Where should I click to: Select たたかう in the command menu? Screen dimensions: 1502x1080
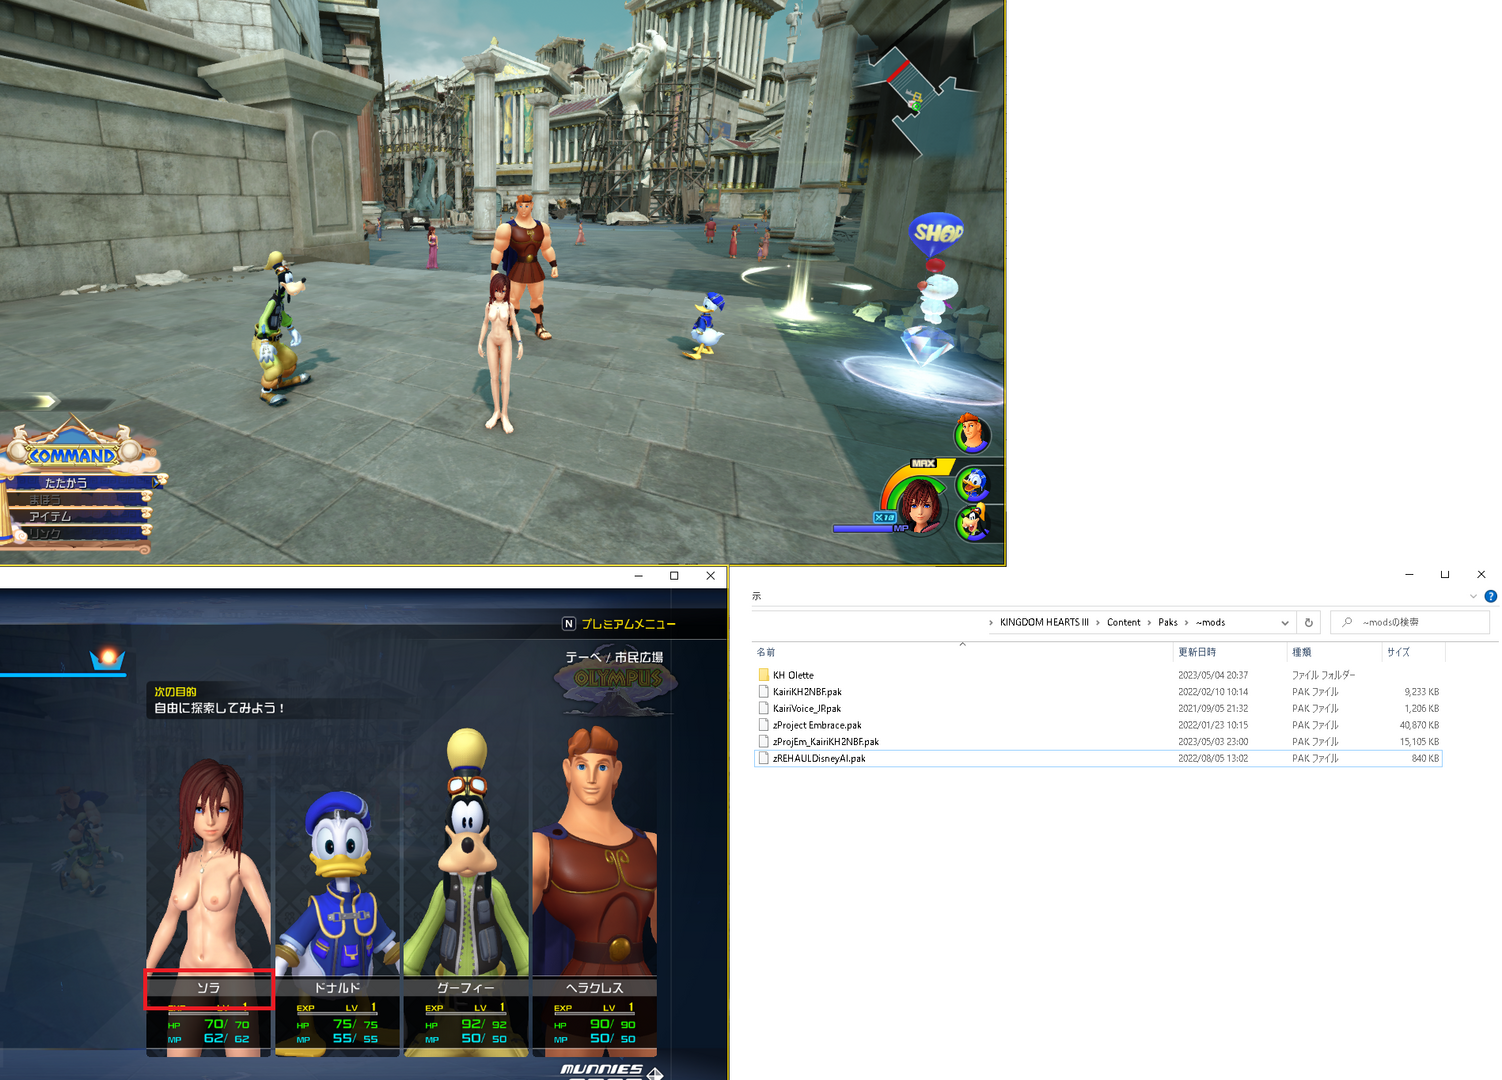click(x=66, y=483)
